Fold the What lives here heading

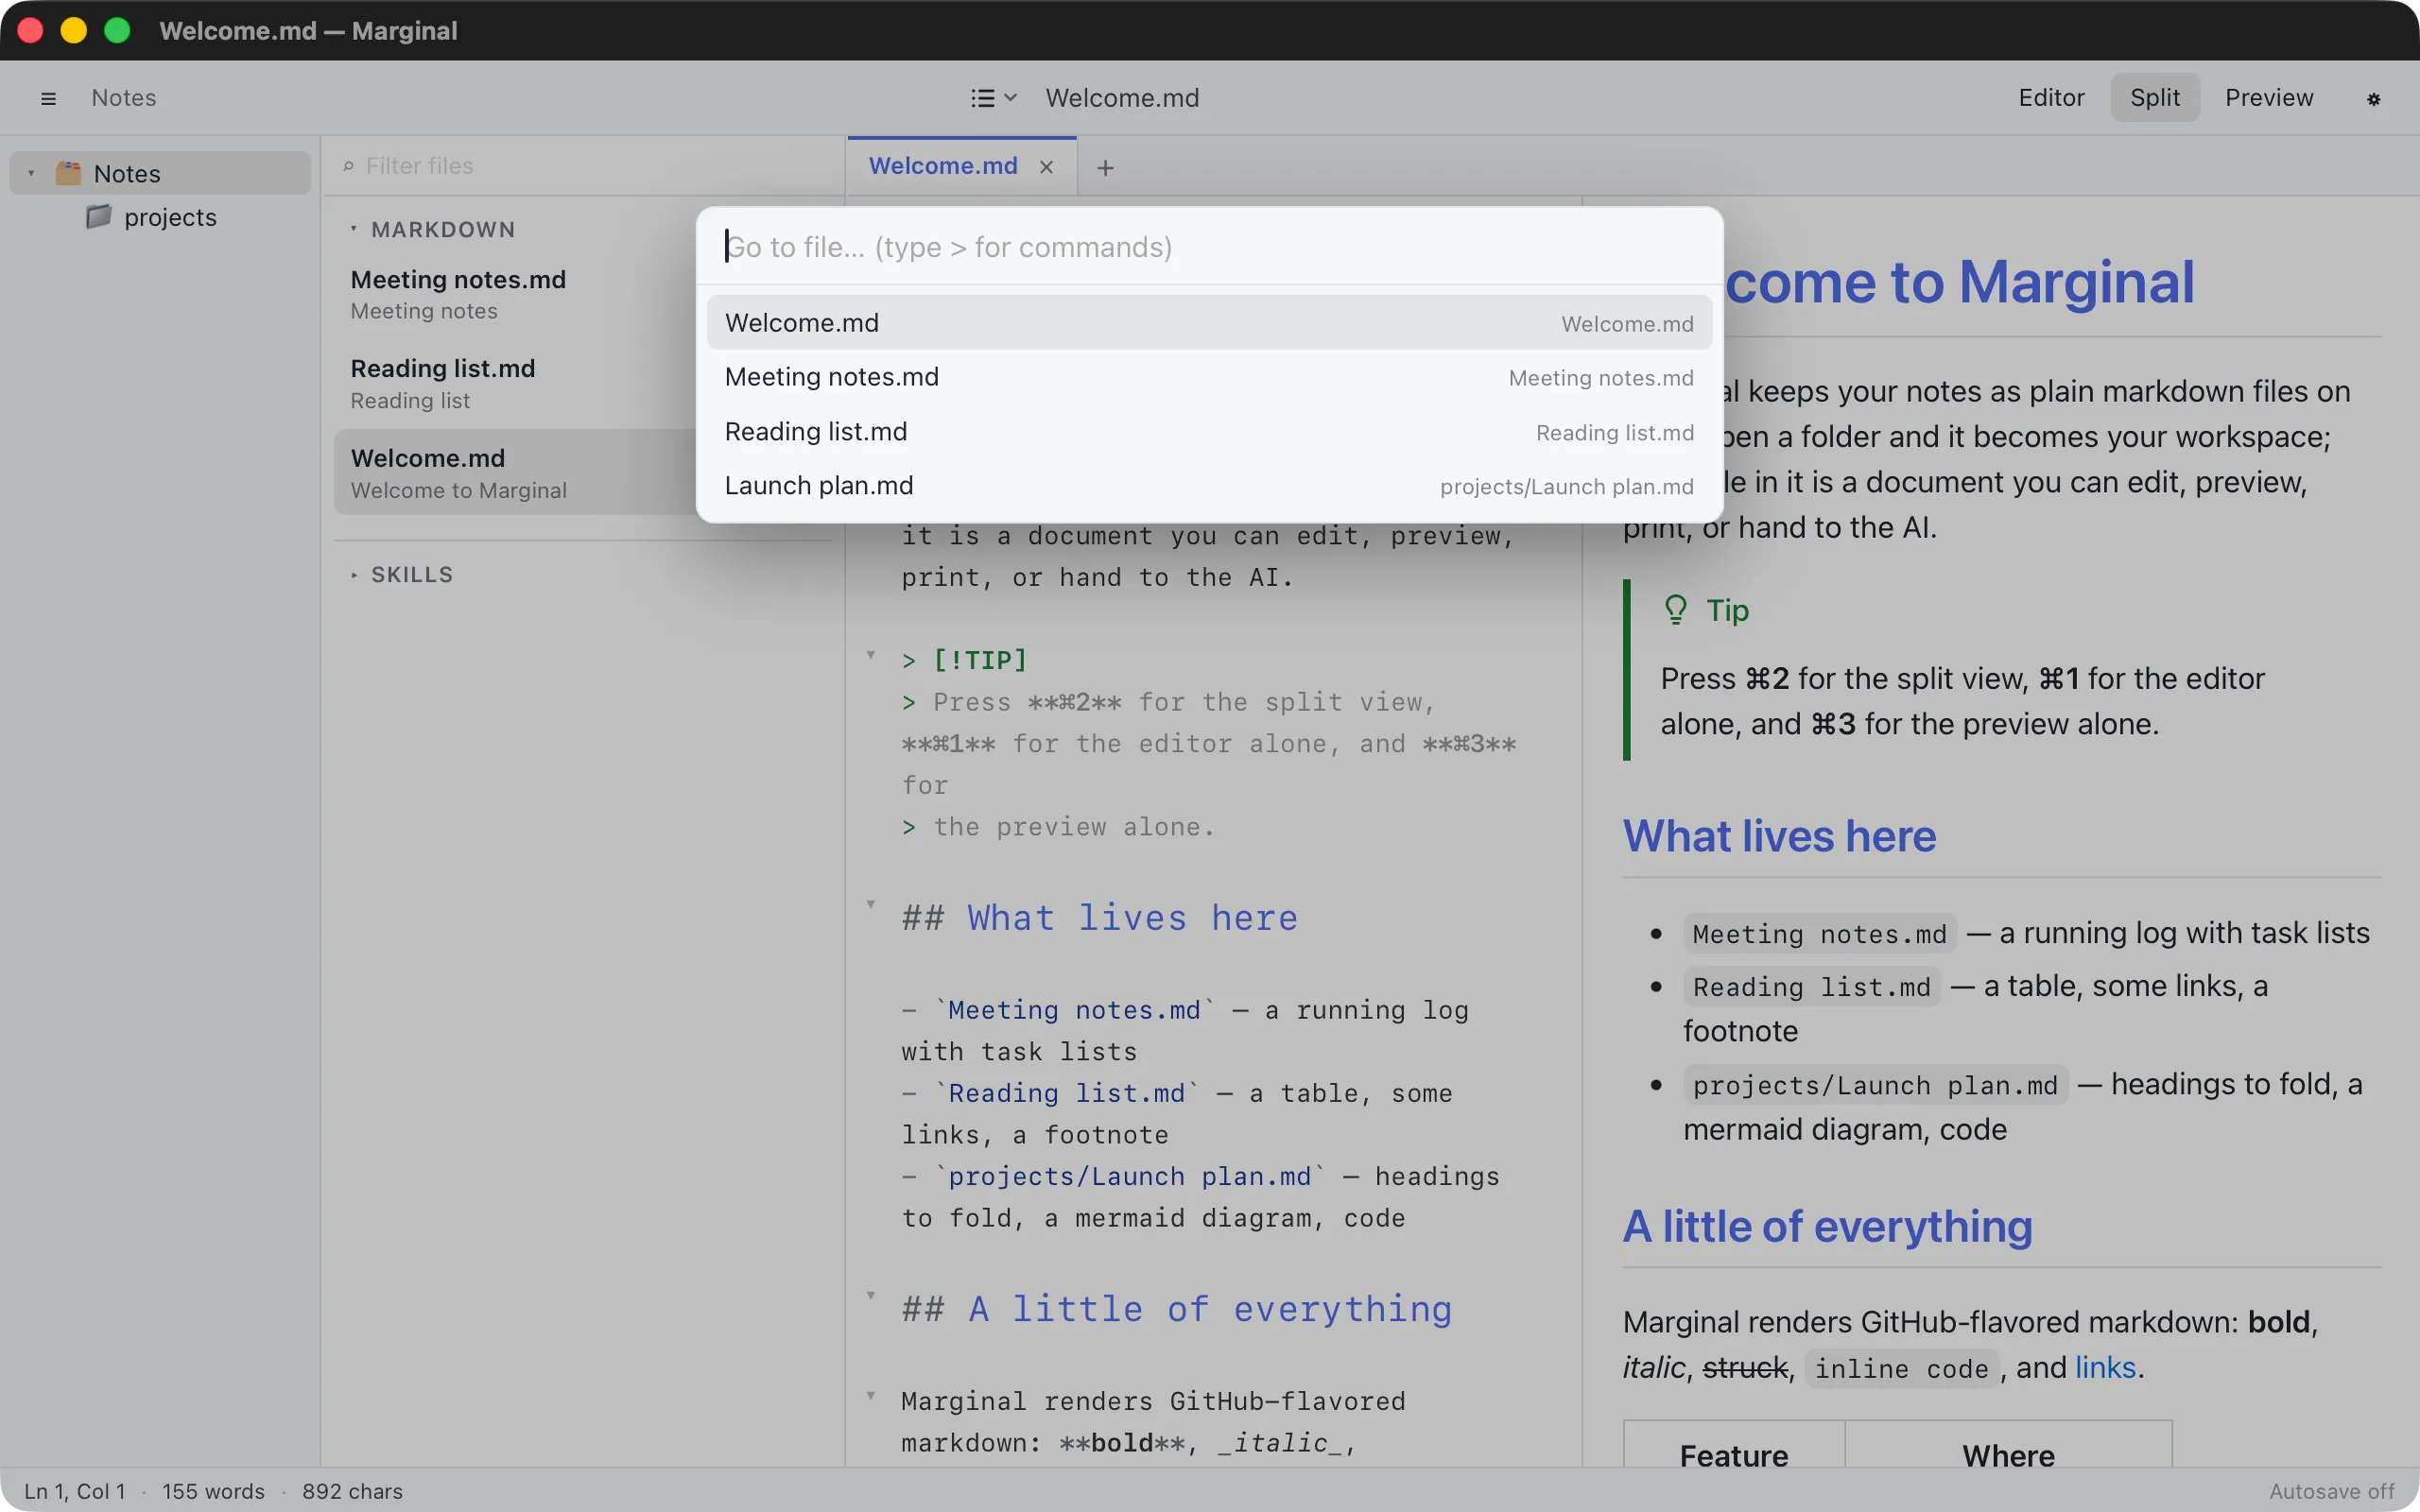pyautogui.click(x=871, y=904)
